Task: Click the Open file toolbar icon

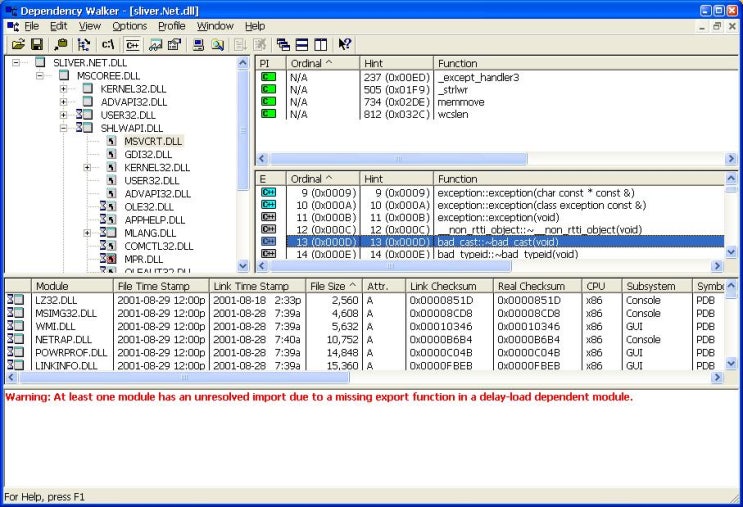Action: pyautogui.click(x=18, y=45)
